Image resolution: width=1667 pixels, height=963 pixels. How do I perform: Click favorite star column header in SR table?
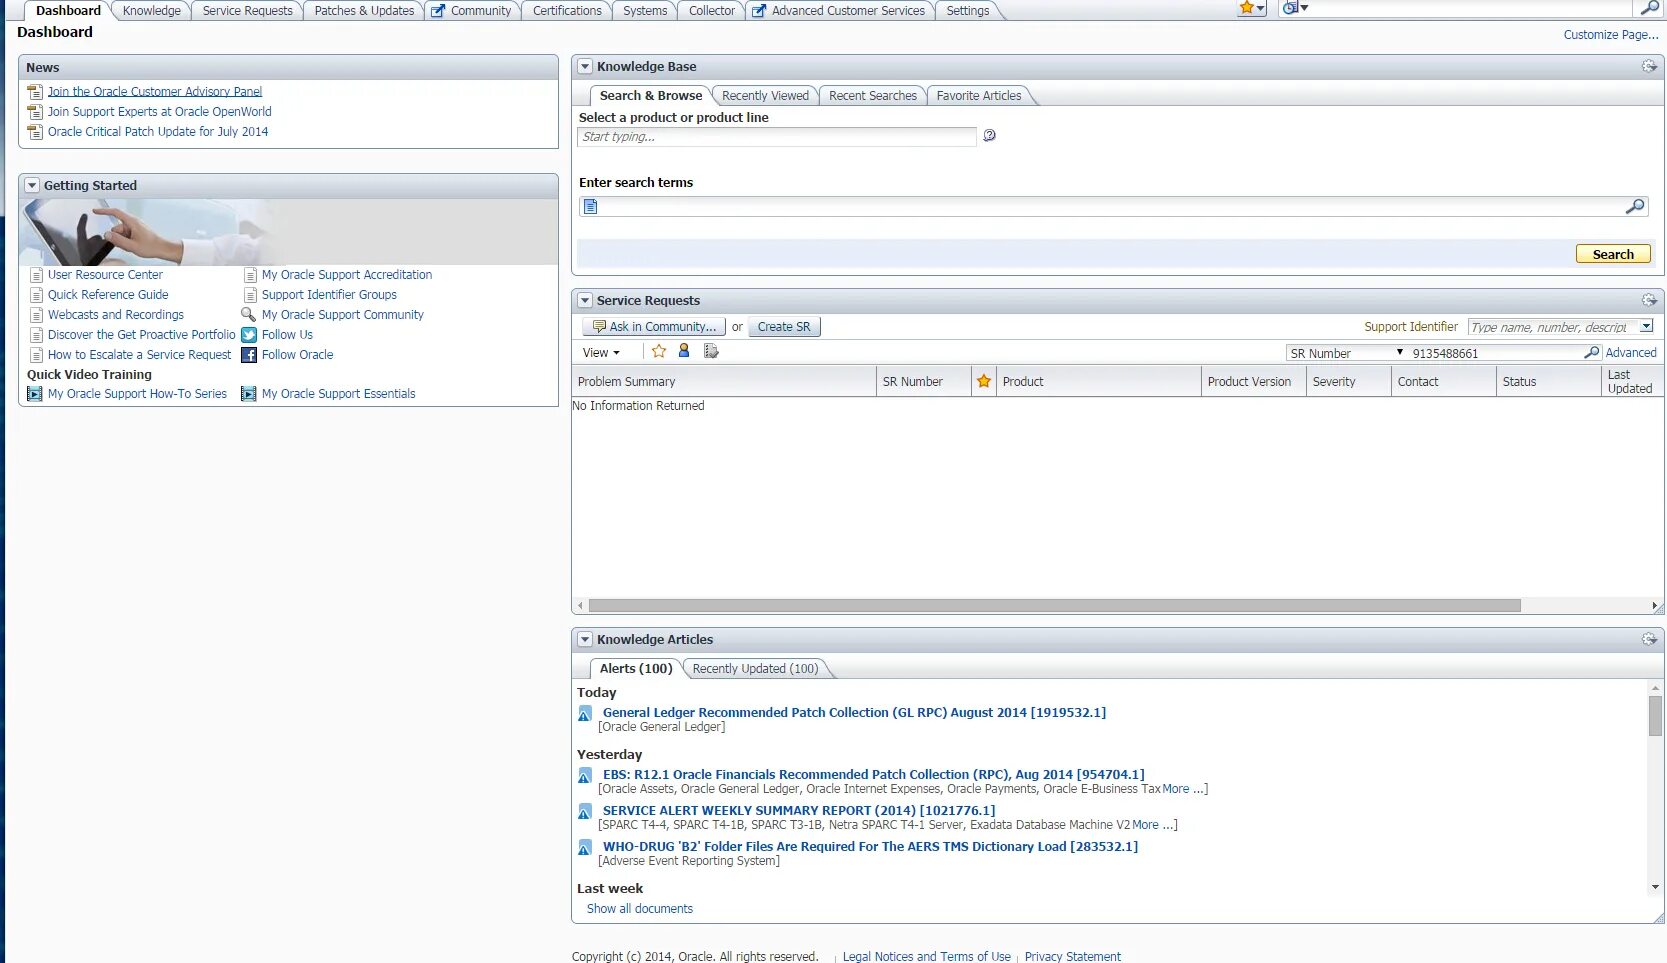click(984, 381)
